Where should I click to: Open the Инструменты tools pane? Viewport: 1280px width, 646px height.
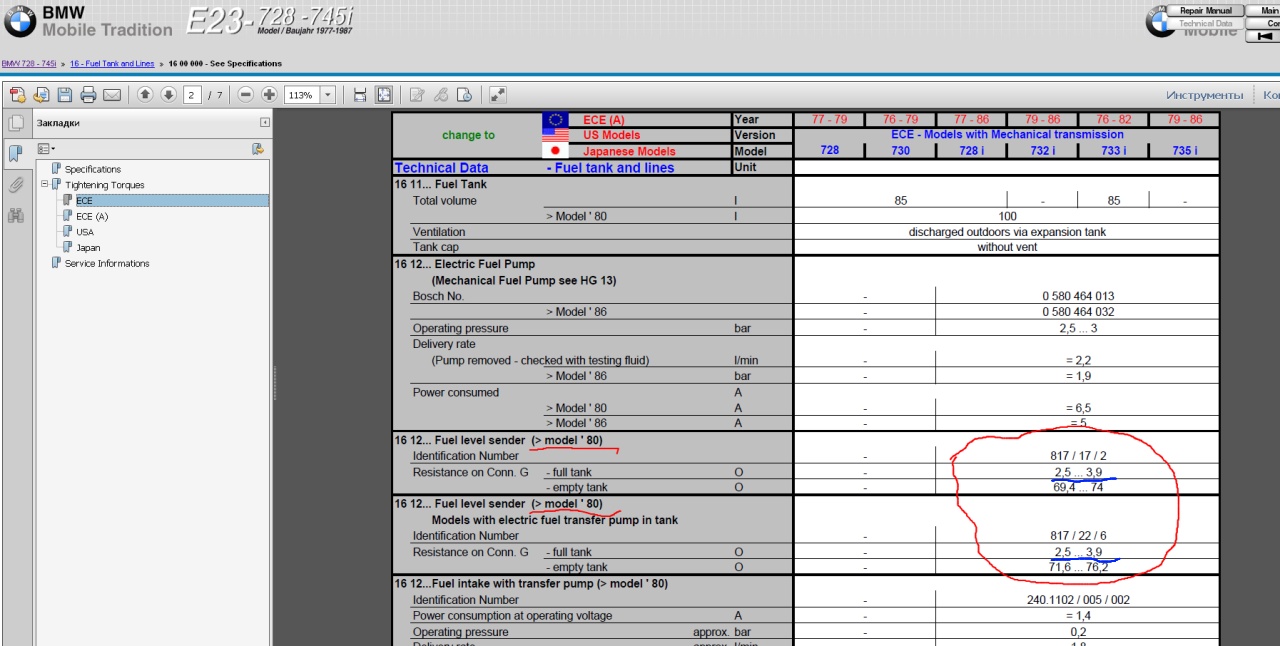[x=1204, y=95]
